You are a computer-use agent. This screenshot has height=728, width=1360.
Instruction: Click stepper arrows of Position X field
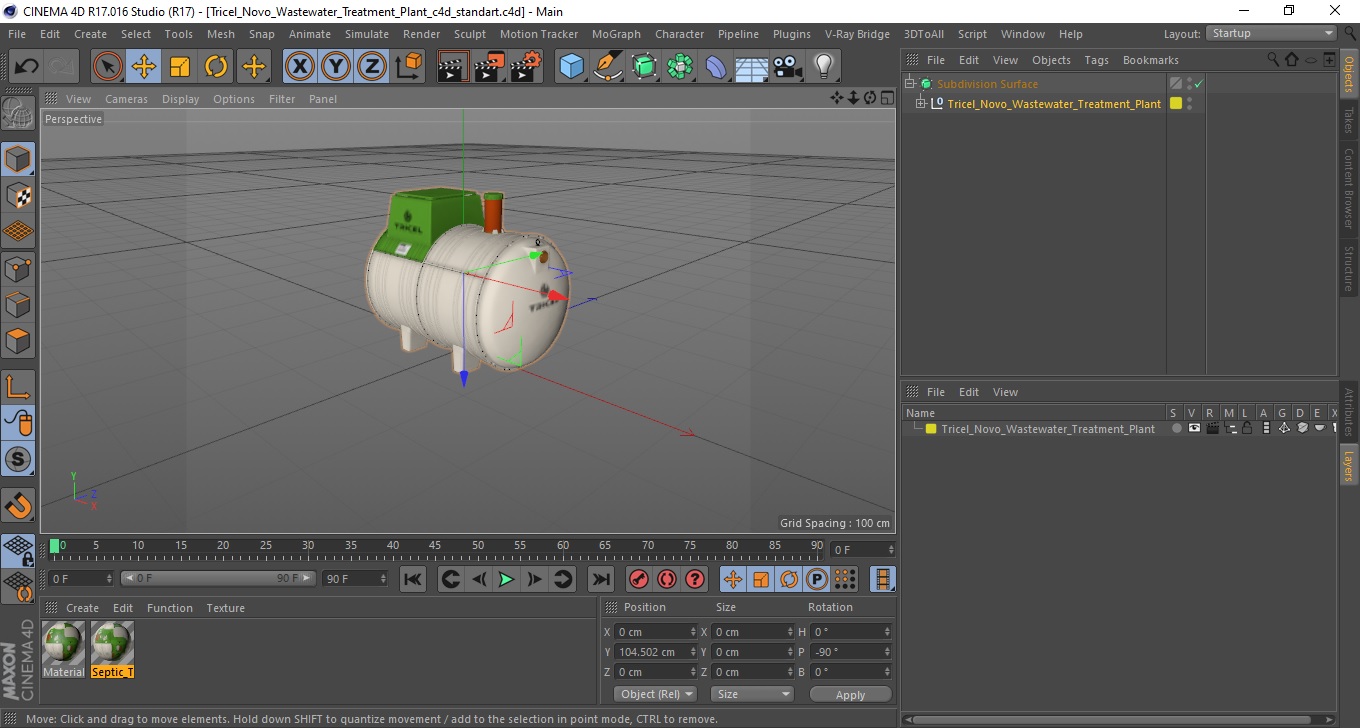click(x=693, y=632)
